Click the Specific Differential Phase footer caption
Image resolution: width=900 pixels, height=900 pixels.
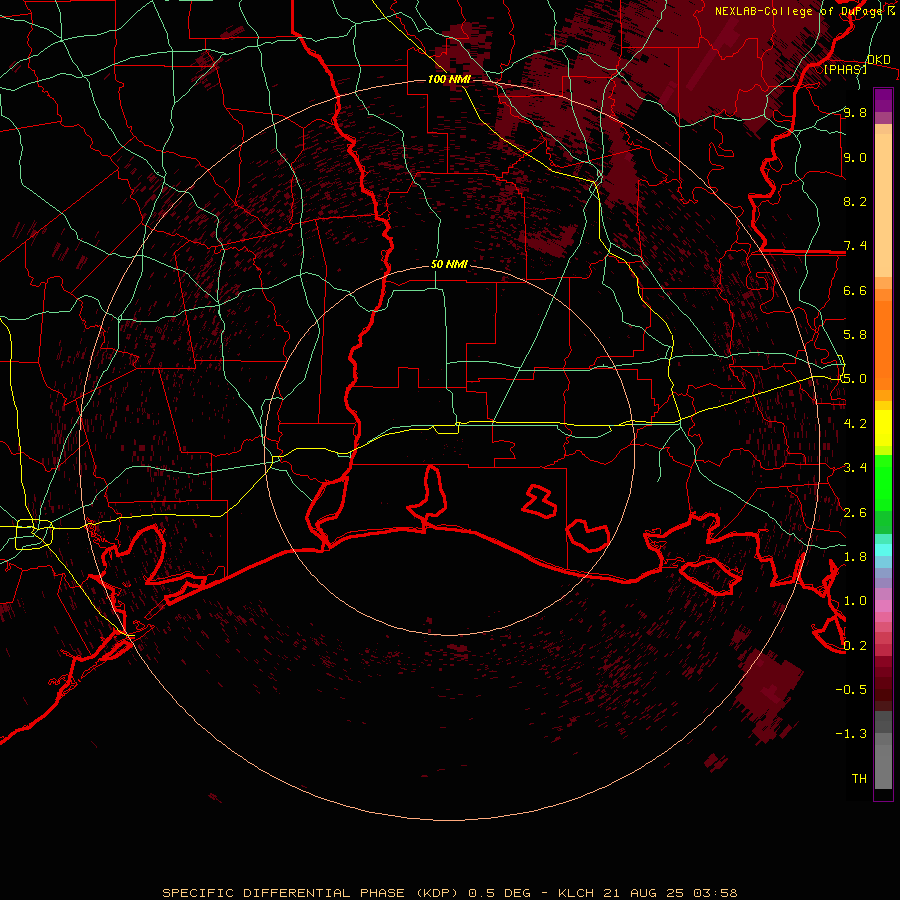[450, 893]
